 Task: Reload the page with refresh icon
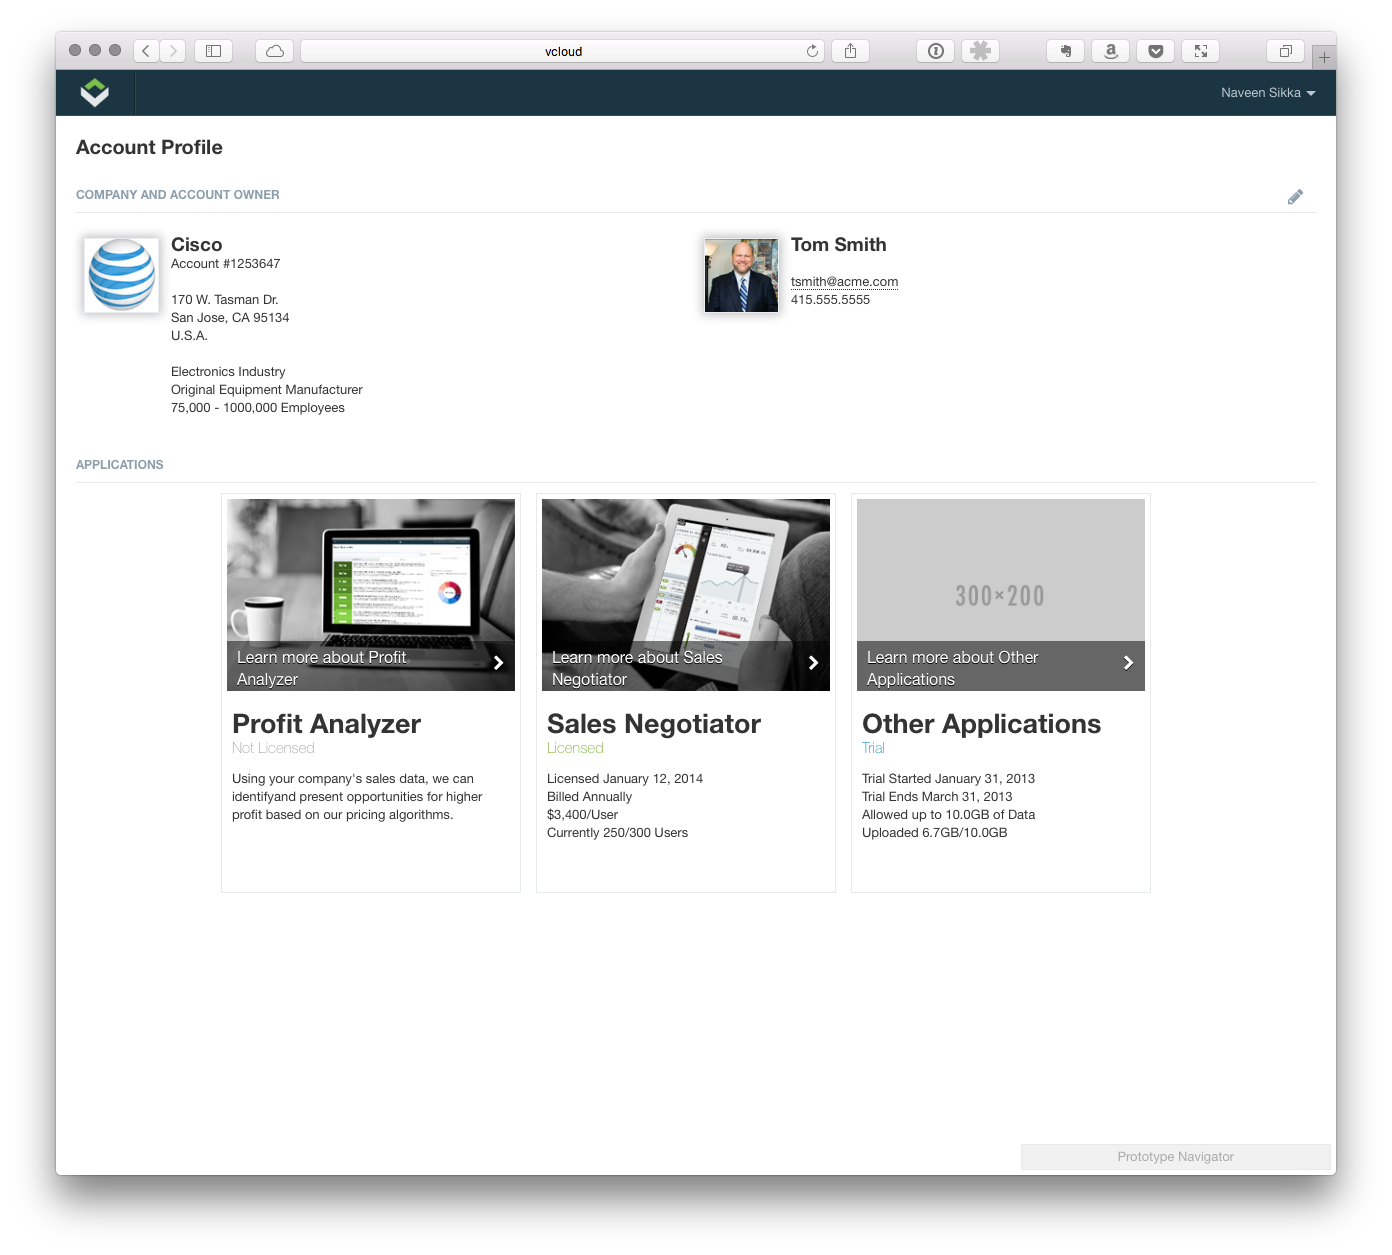812,51
